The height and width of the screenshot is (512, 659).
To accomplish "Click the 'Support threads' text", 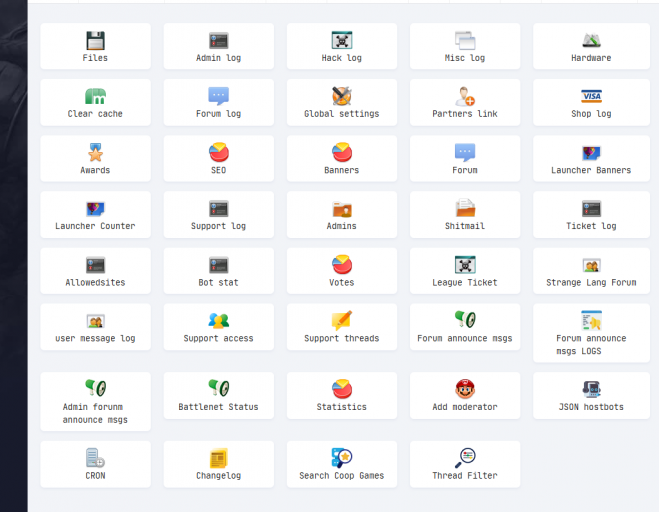I will coord(342,338).
